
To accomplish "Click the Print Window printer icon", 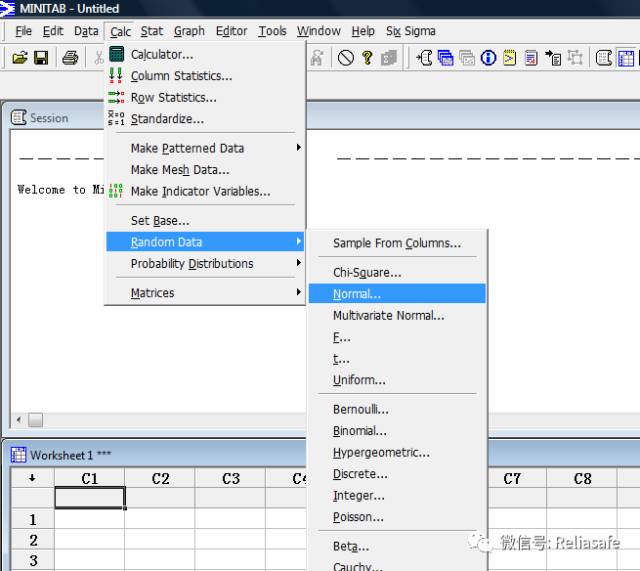I will pyautogui.click(x=70, y=58).
